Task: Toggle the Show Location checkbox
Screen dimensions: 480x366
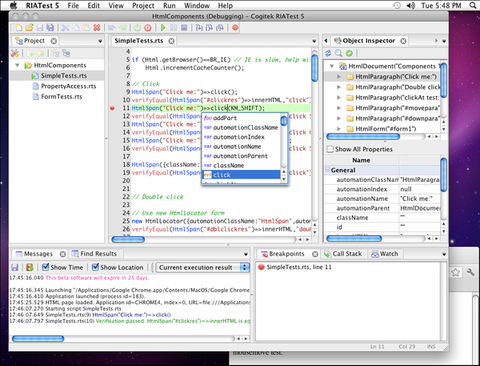Action: tap(95, 267)
